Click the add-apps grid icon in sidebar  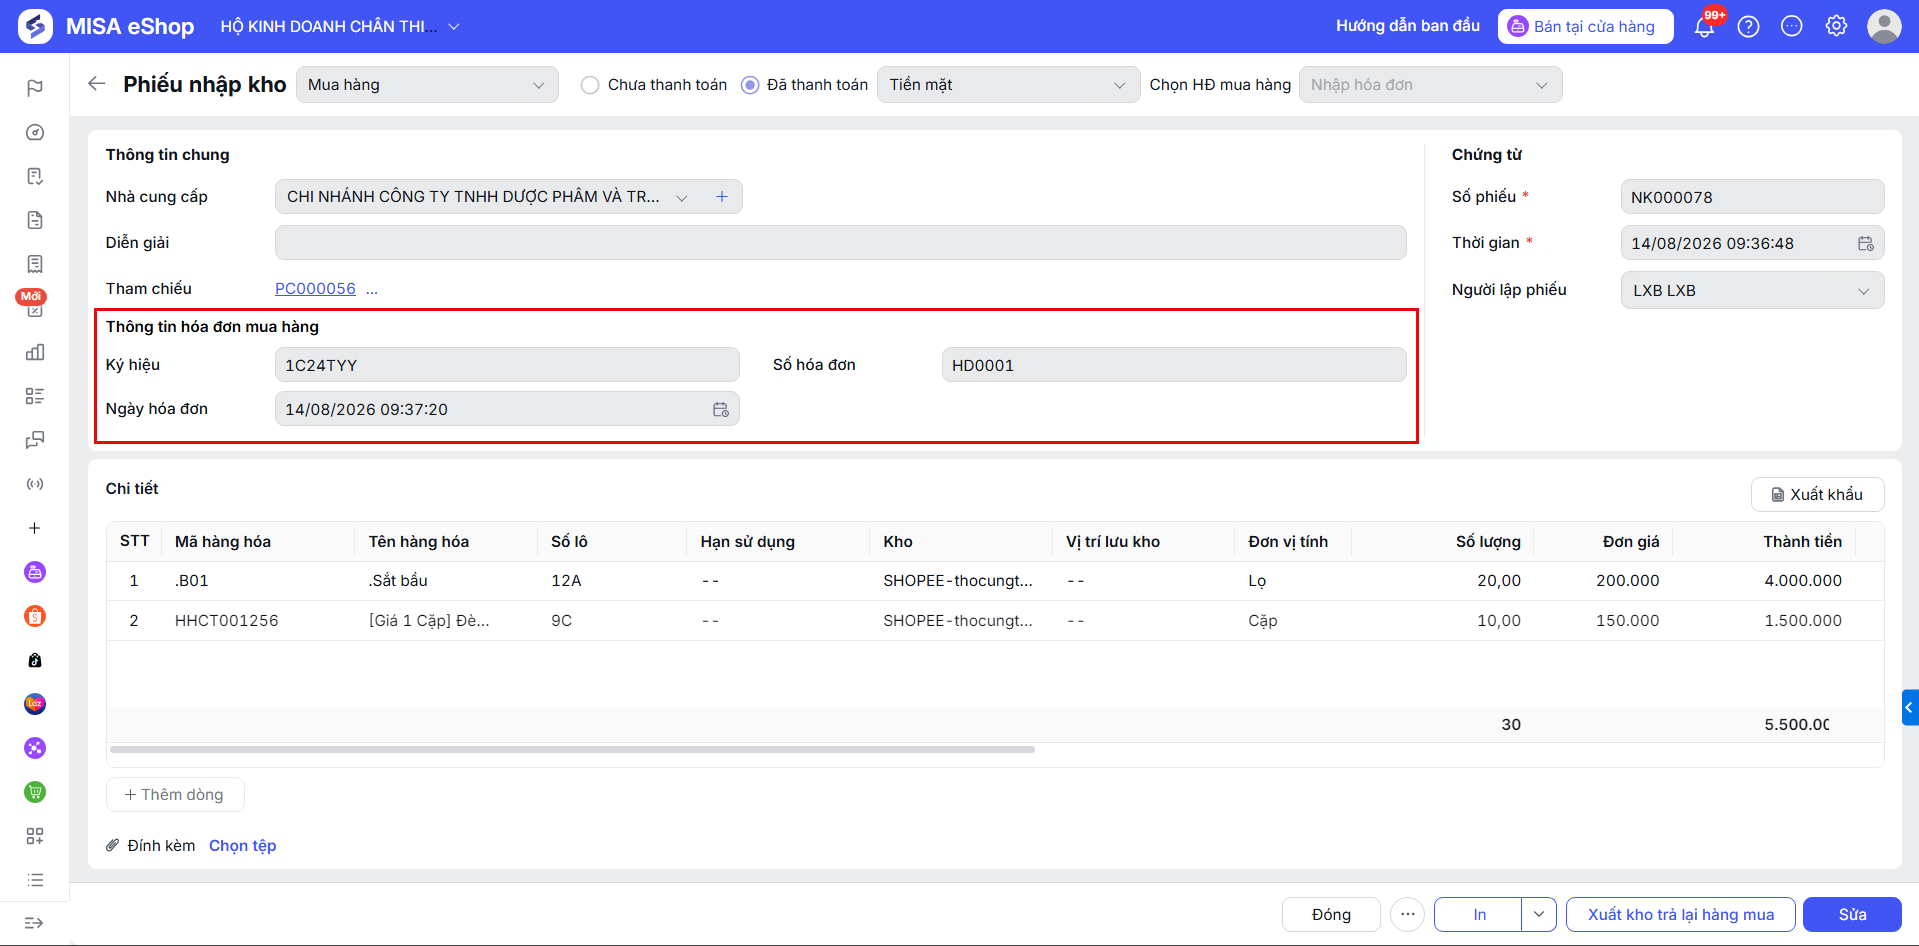pyautogui.click(x=35, y=836)
